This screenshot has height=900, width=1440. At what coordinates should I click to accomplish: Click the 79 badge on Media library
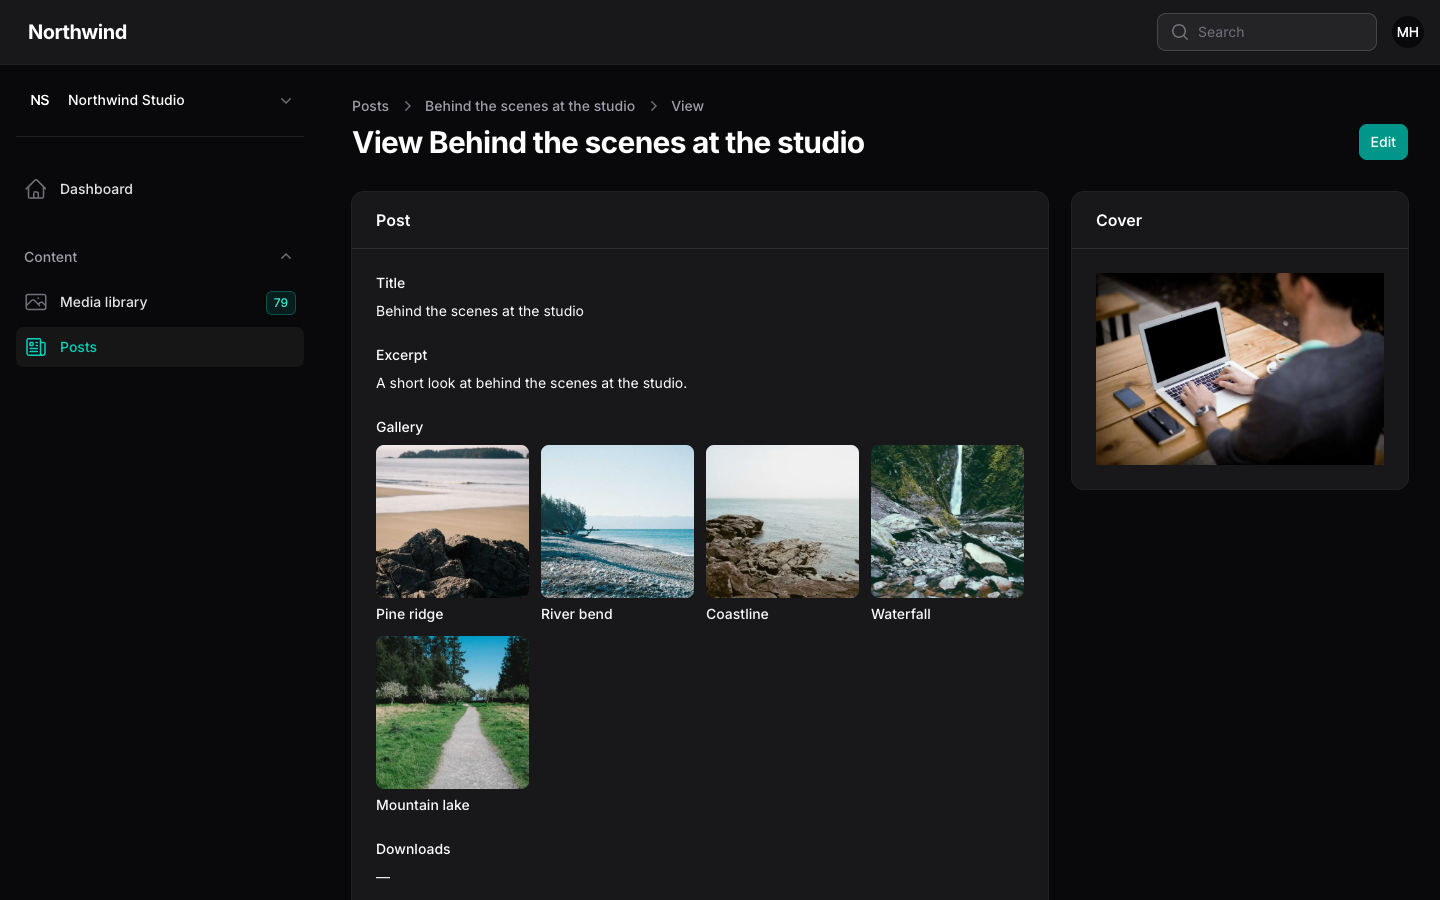click(281, 302)
